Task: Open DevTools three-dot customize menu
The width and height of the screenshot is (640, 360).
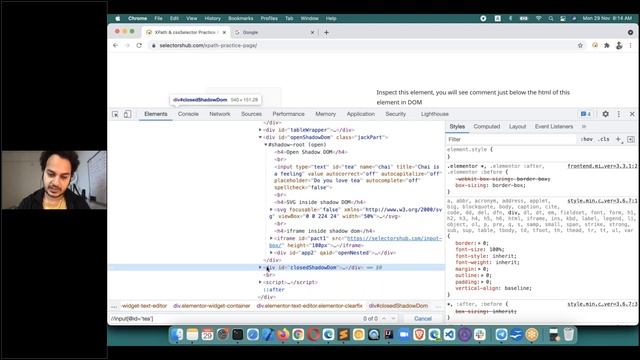Action: [x=619, y=114]
